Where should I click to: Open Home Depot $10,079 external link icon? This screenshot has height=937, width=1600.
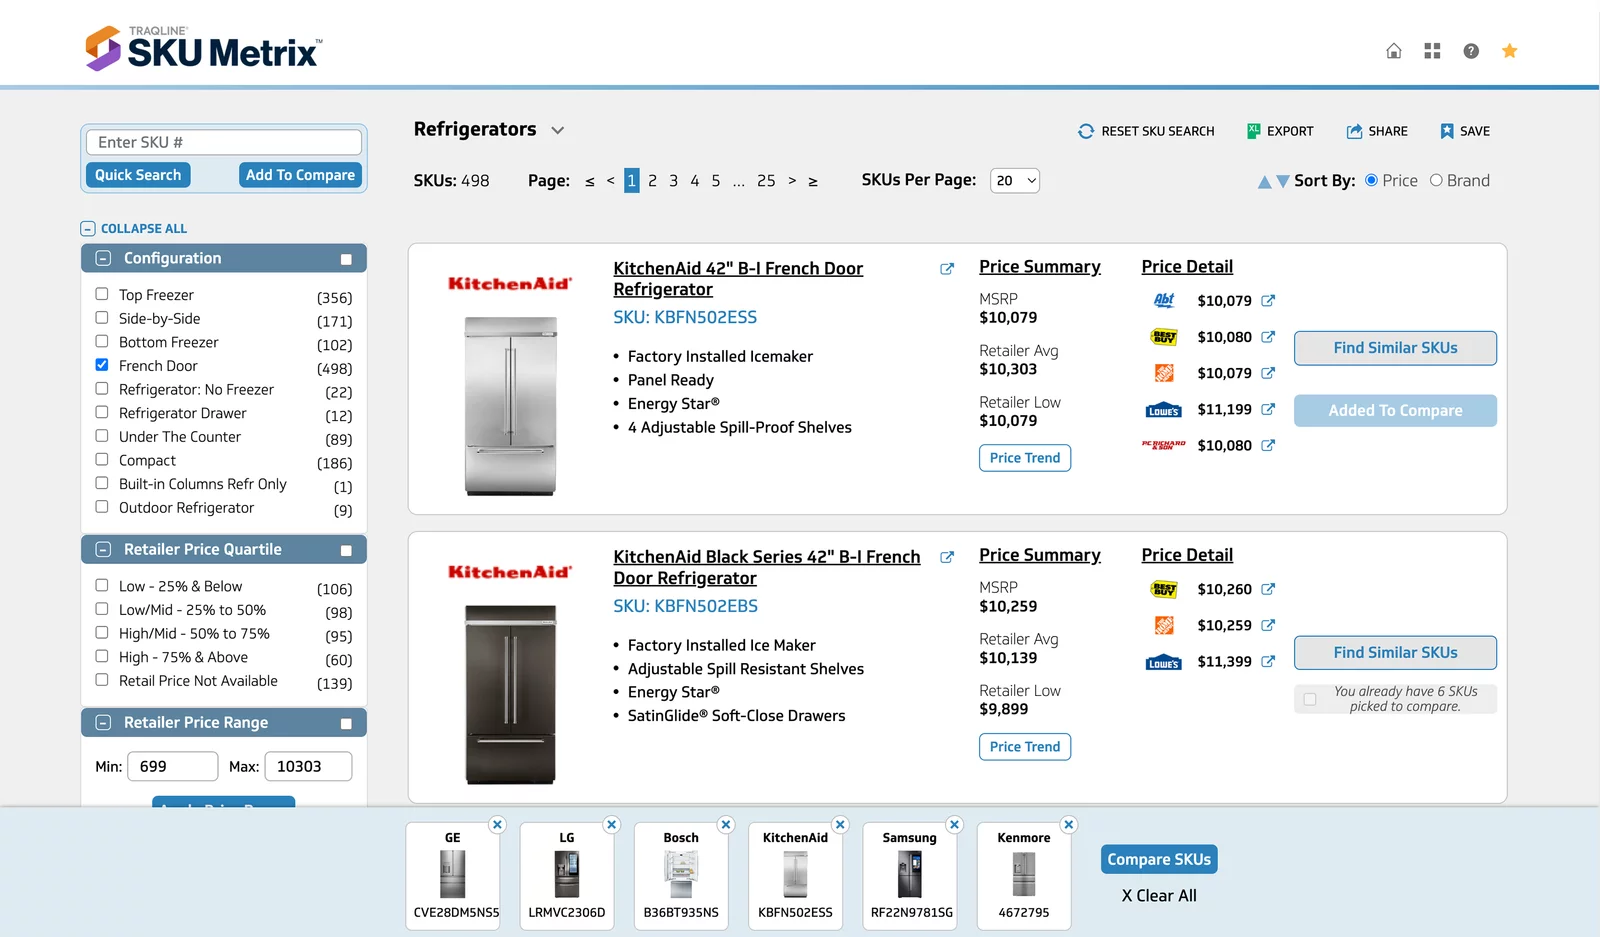point(1268,373)
